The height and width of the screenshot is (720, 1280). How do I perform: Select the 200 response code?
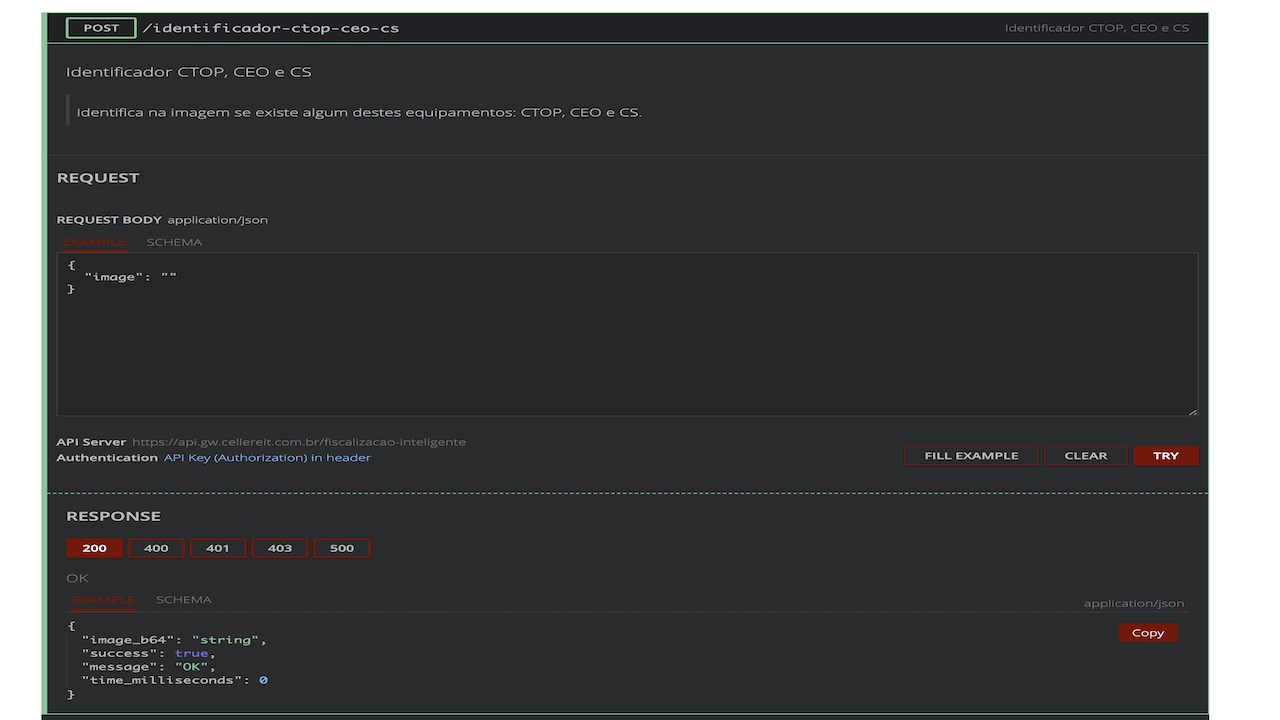tap(94, 548)
